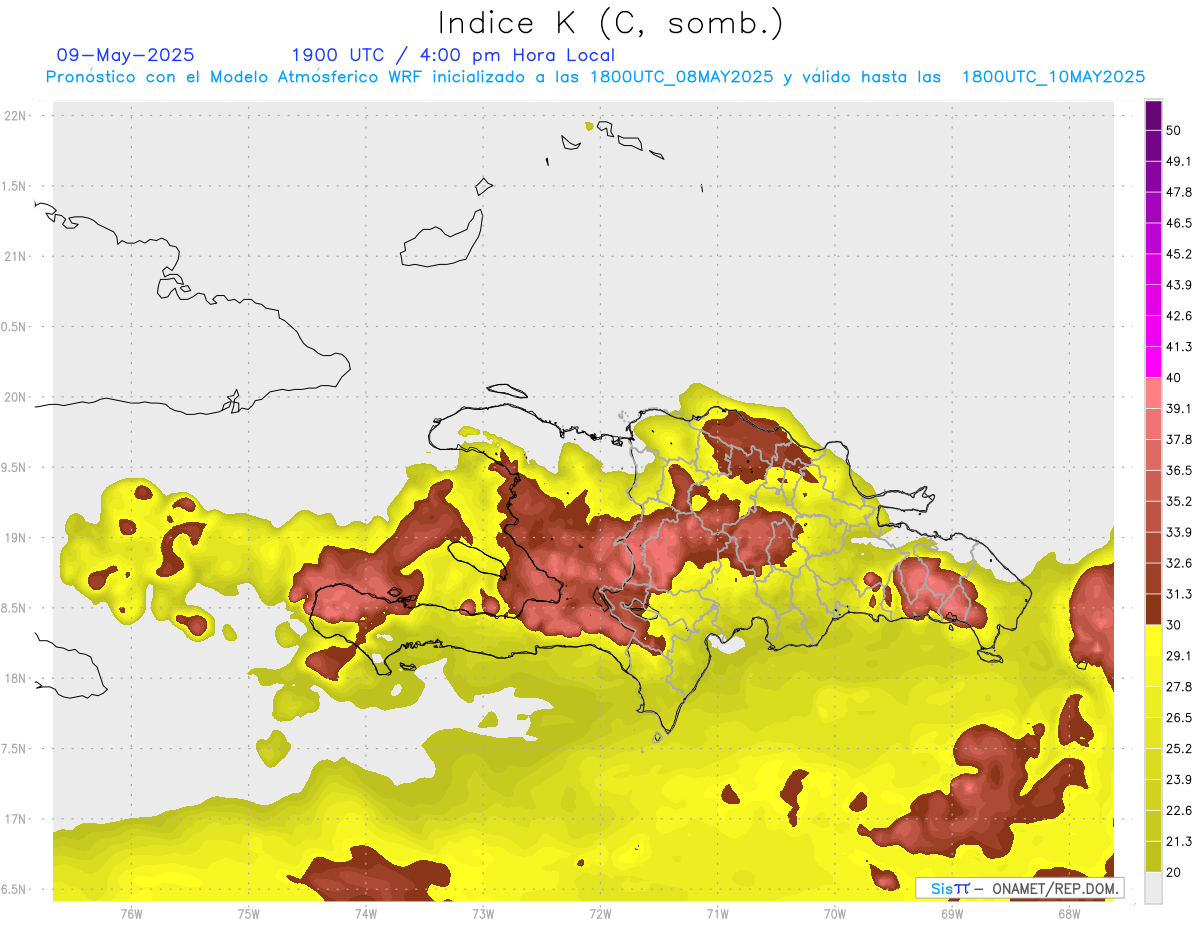Click the colorbar value "46.5"
Viewport: 1200px width, 927px height.
click(x=1179, y=223)
